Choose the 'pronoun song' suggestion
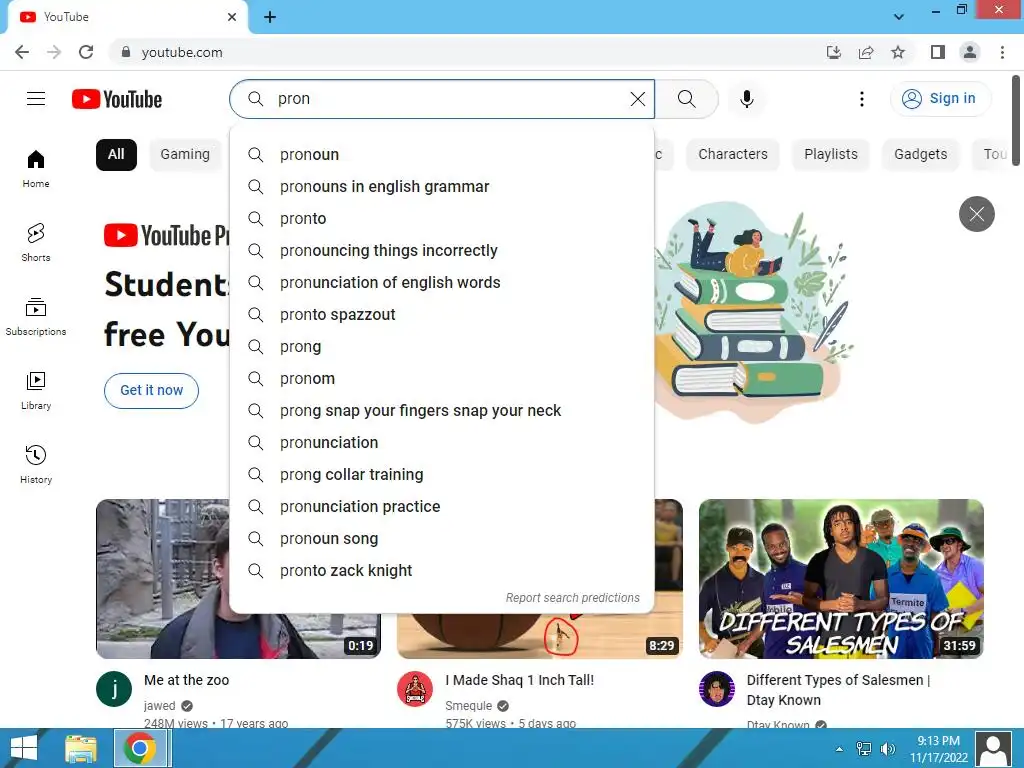Viewport: 1024px width, 768px height. click(x=442, y=539)
